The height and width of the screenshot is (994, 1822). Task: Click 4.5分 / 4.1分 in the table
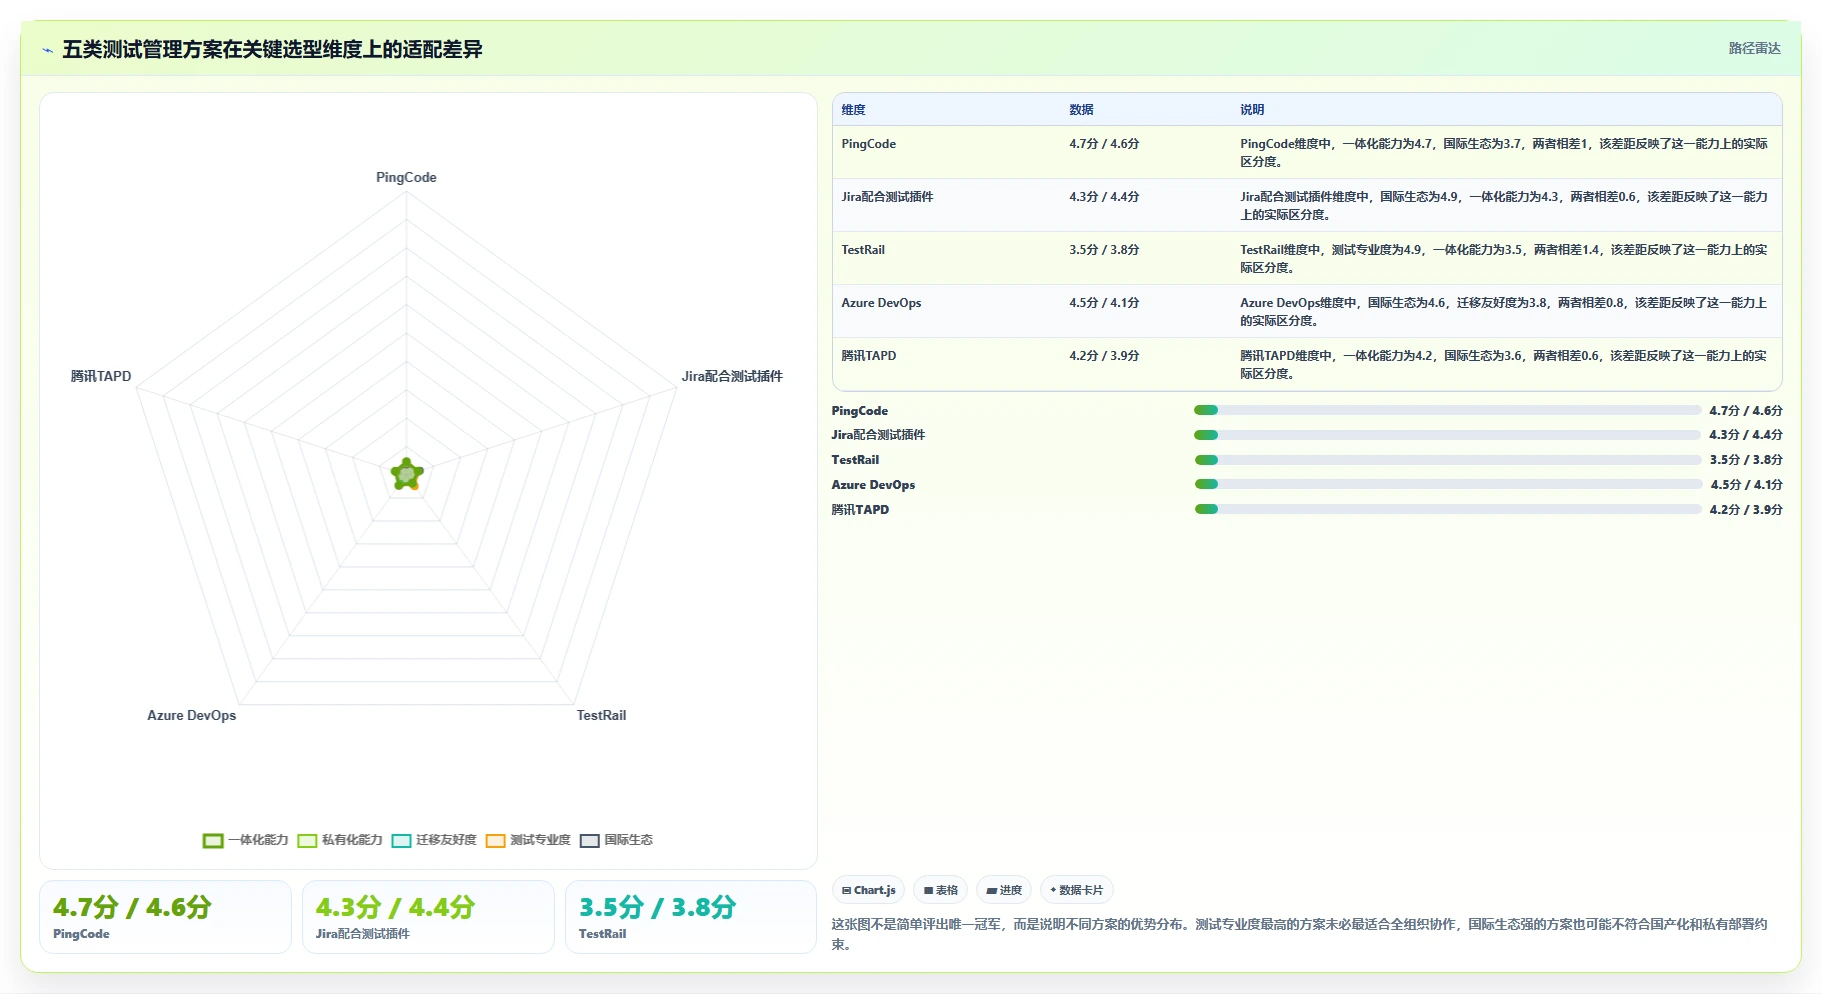pos(1104,303)
